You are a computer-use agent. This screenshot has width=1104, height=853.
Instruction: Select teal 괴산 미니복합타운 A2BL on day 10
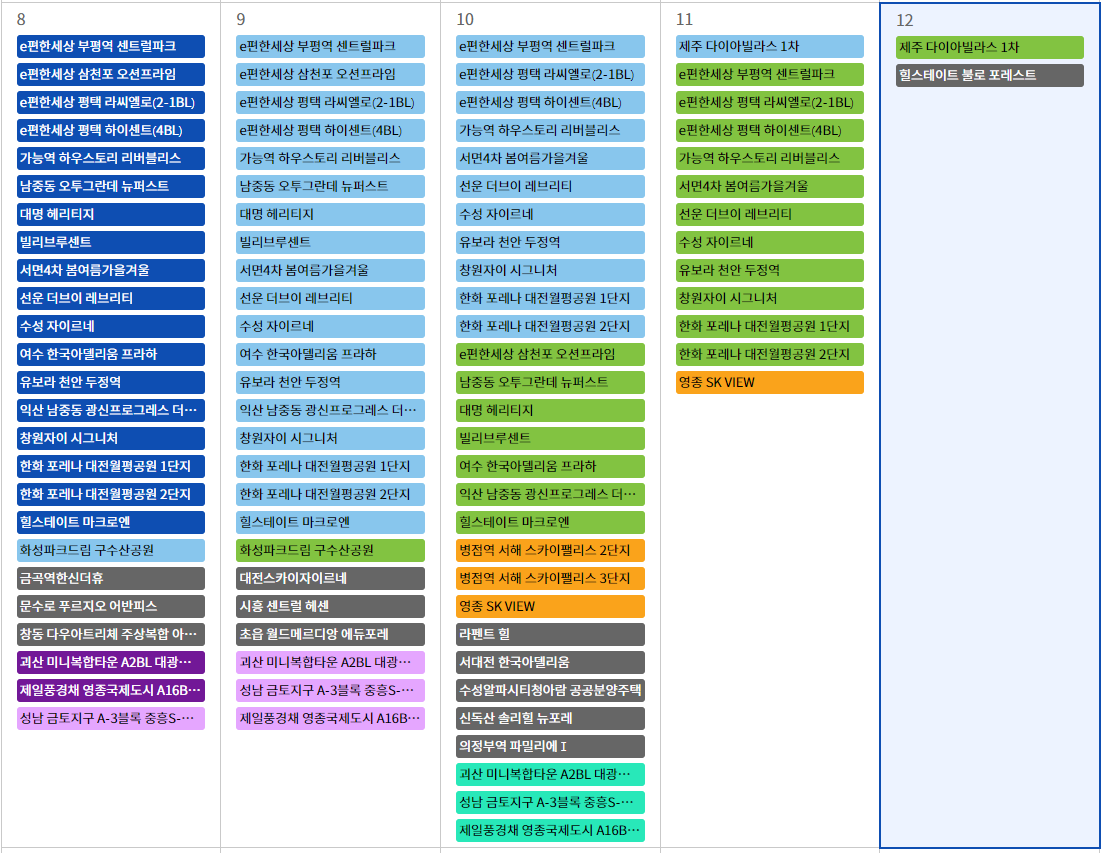[550, 774]
